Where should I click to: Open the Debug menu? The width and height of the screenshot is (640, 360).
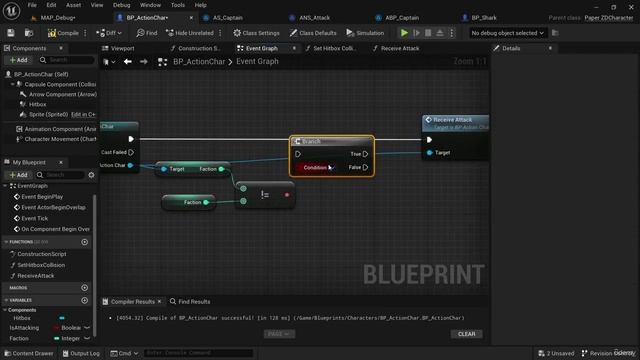(x=121, y=5)
